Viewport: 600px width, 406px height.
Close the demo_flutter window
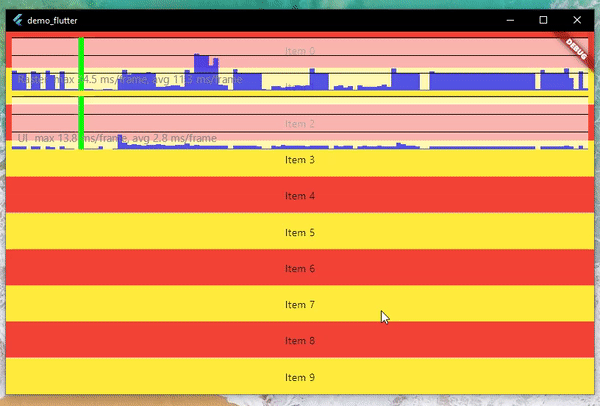[577, 20]
